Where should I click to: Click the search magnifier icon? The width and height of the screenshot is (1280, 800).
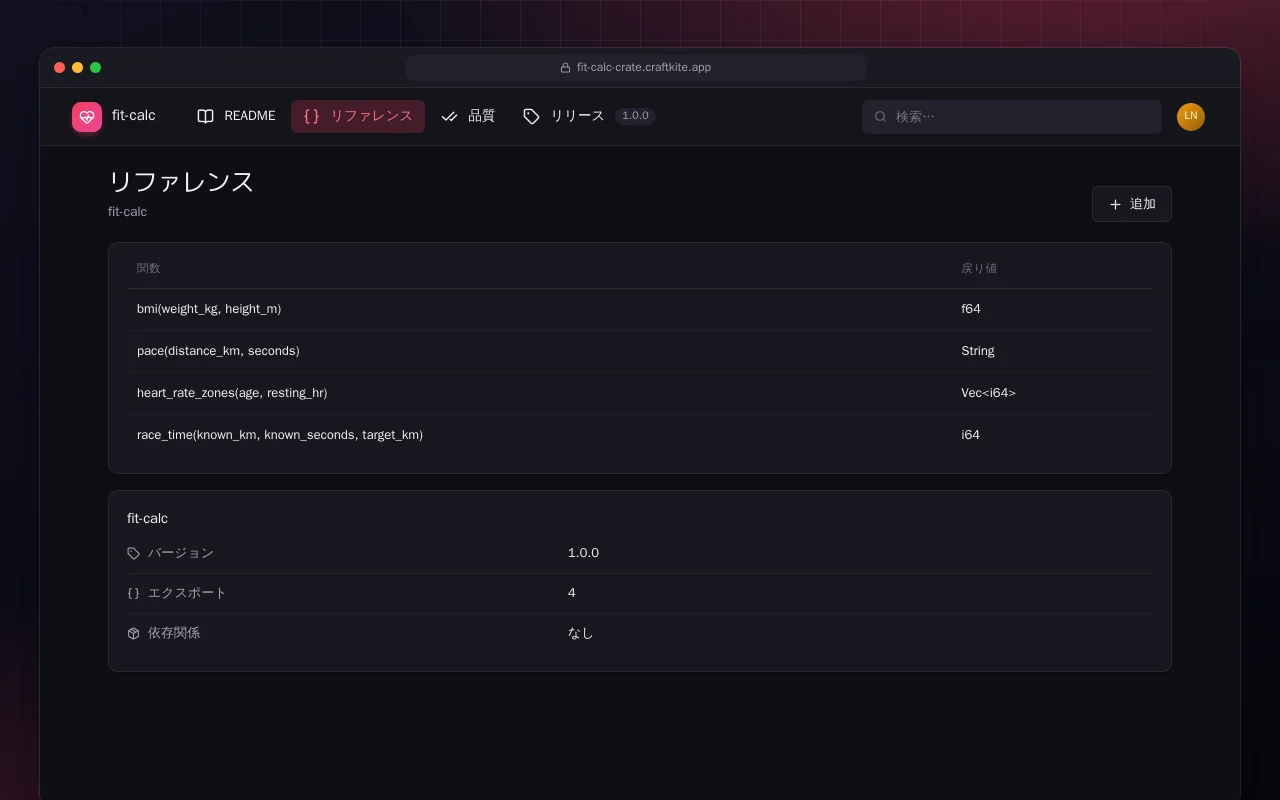coord(881,117)
